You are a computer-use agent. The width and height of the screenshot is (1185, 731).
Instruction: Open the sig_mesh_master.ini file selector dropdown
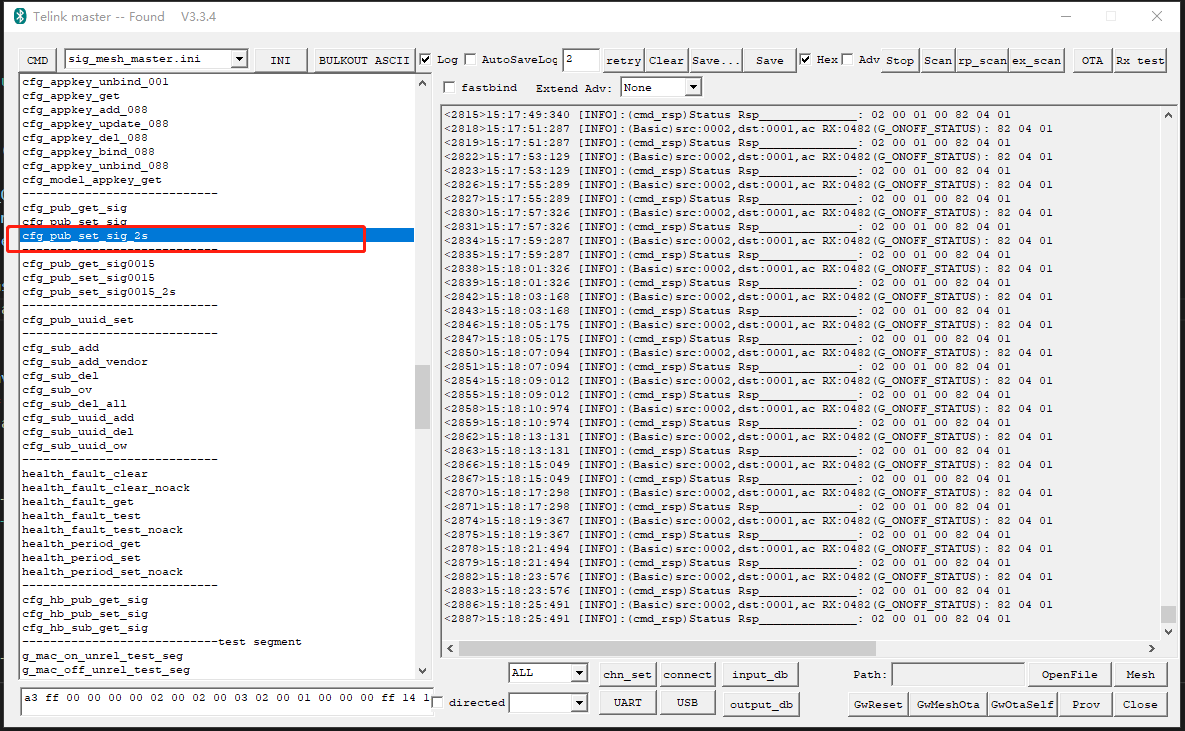tap(240, 59)
